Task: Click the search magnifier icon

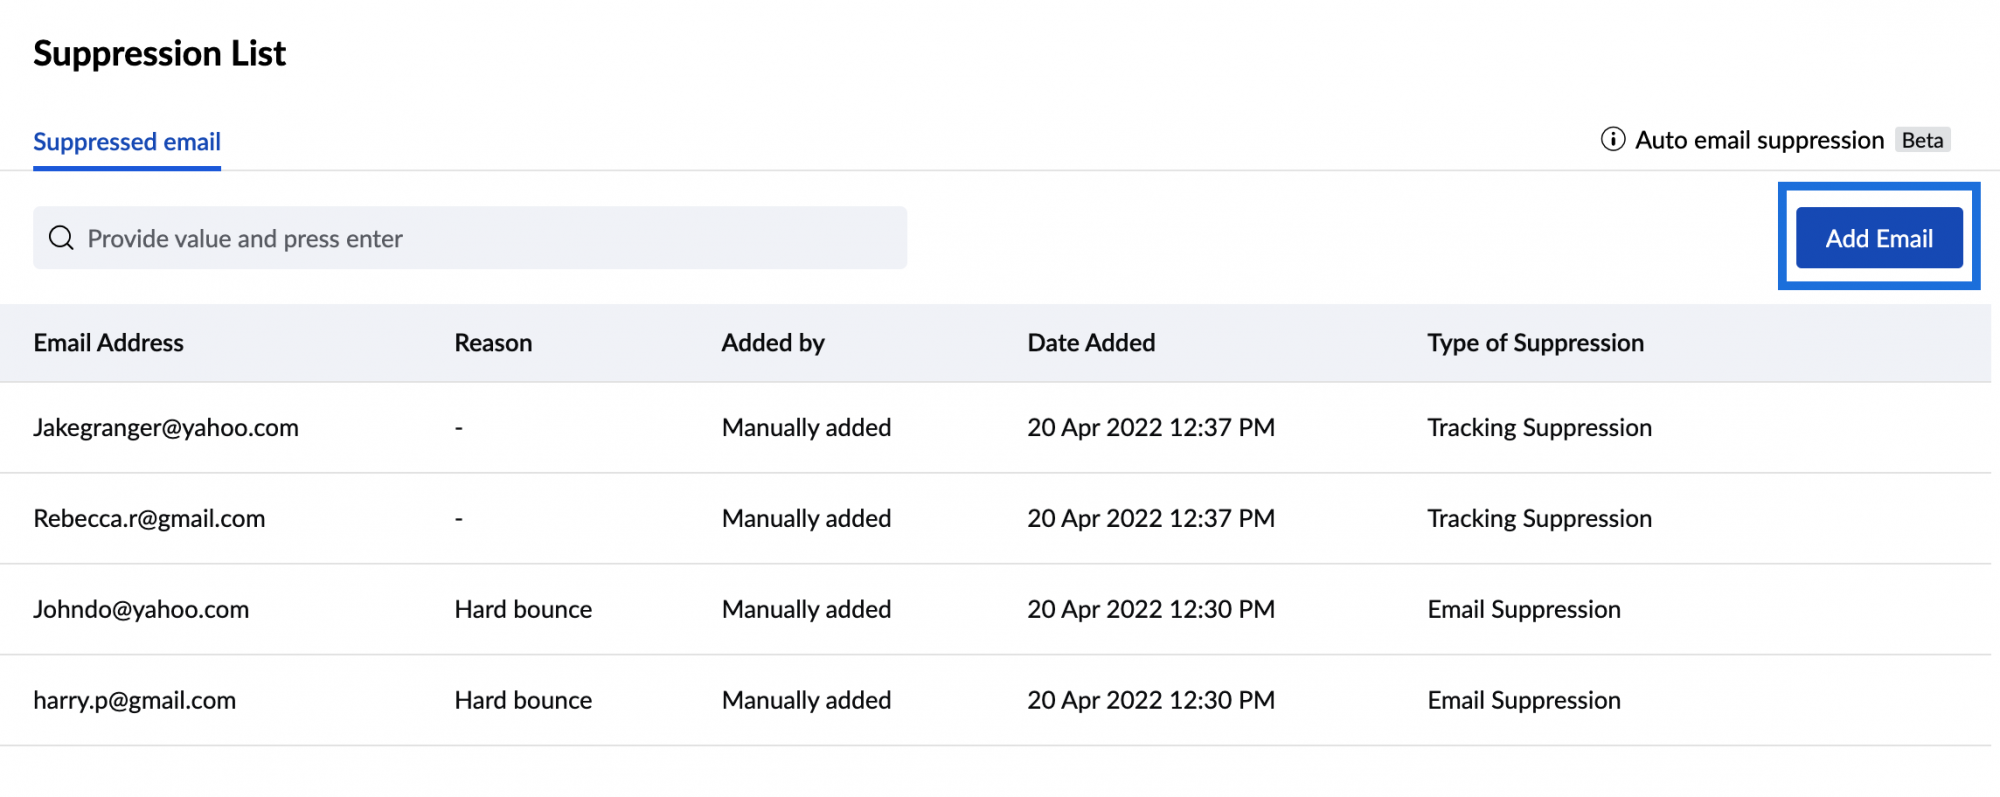Action: click(61, 238)
